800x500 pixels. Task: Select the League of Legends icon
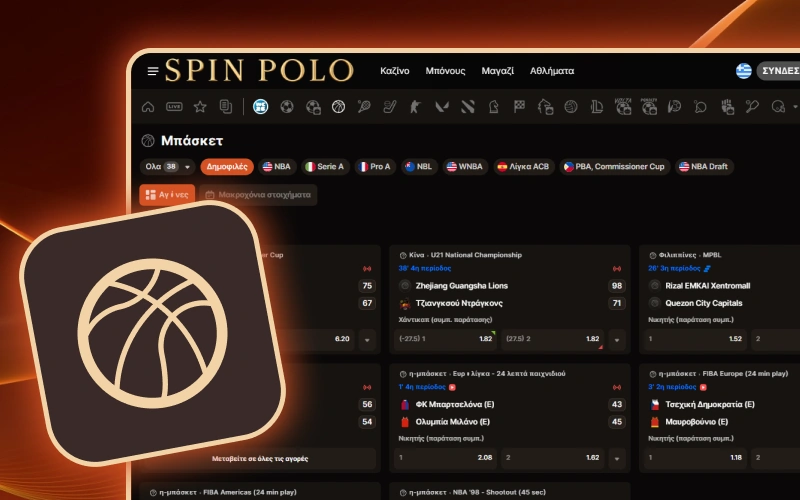[x=597, y=107]
